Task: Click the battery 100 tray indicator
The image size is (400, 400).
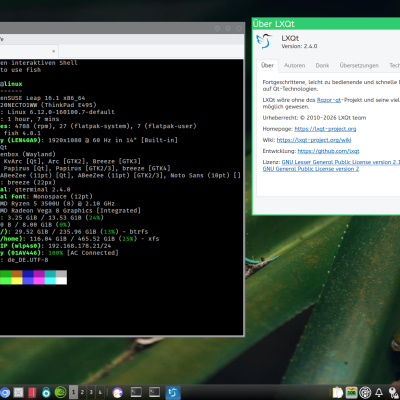Action: tap(351, 393)
